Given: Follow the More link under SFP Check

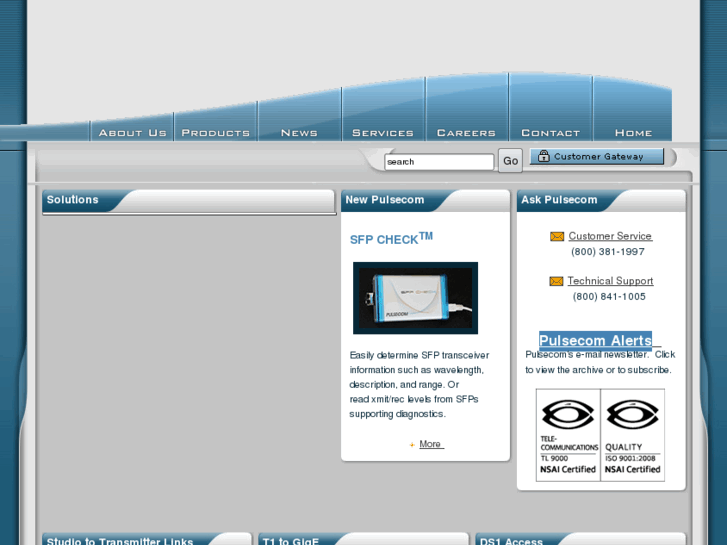Looking at the screenshot, I should click(x=430, y=444).
